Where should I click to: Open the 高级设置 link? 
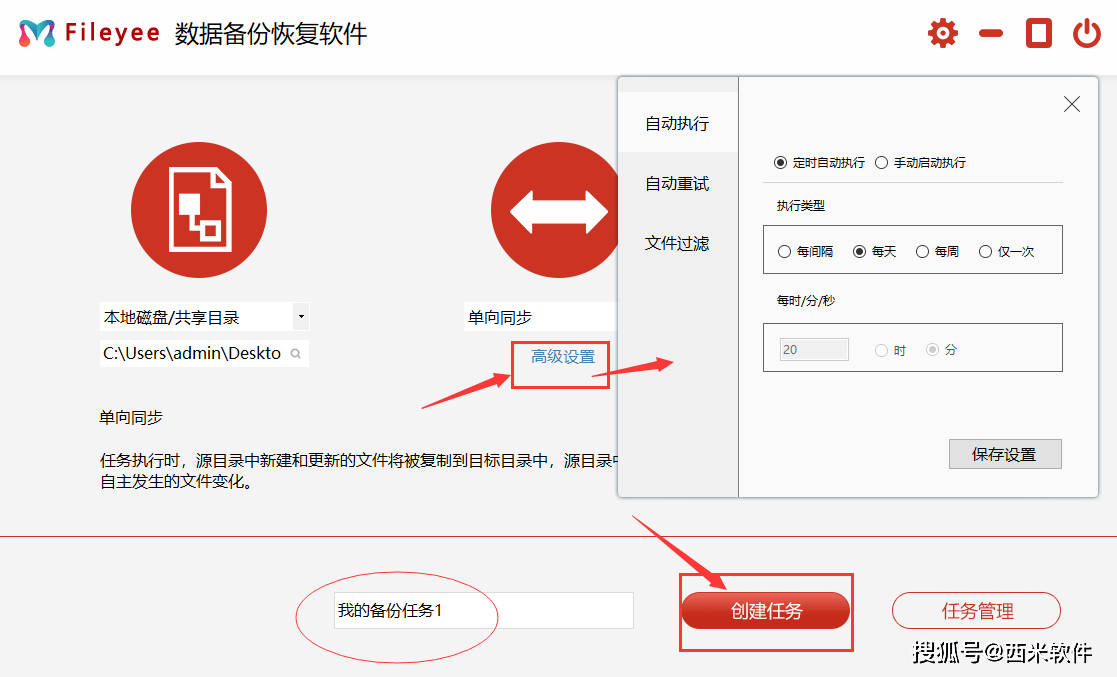[x=563, y=356]
